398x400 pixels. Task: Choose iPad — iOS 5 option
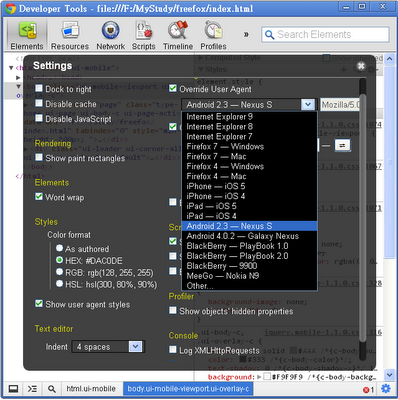point(249,206)
